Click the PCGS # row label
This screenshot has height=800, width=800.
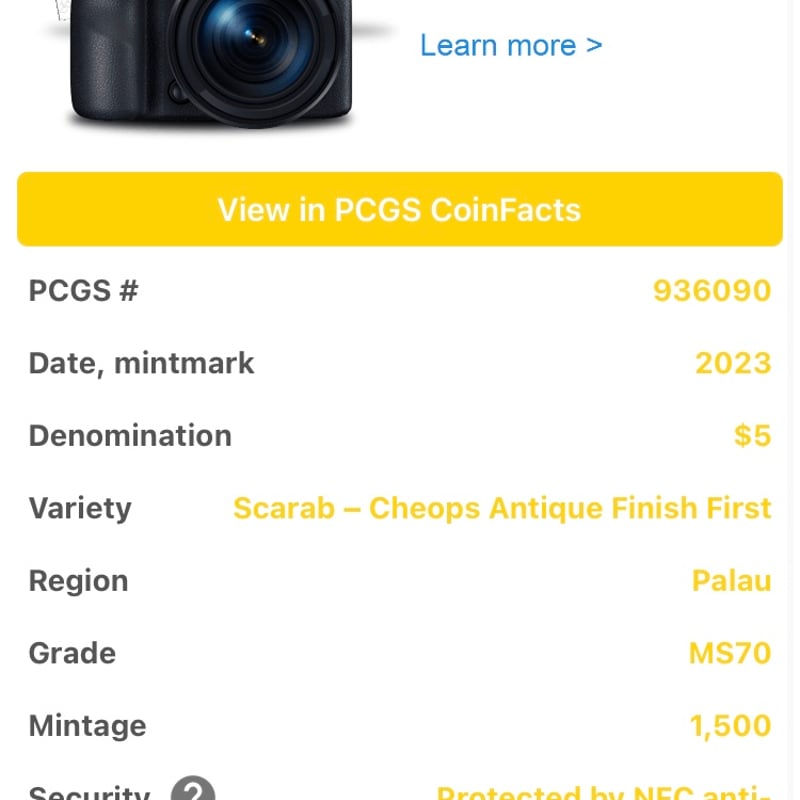[x=84, y=290]
